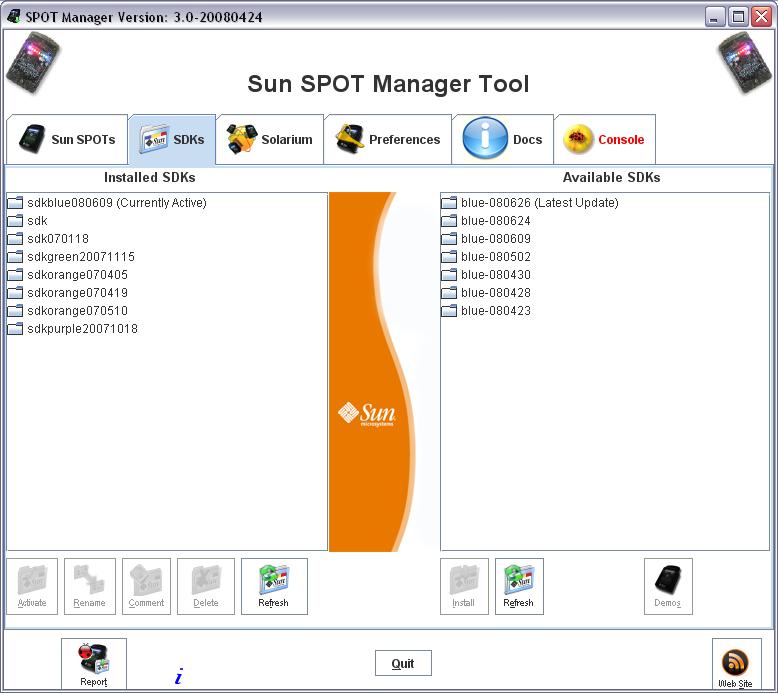The height and width of the screenshot is (693, 778).
Task: Click the Demos button icon
Action: (x=668, y=586)
